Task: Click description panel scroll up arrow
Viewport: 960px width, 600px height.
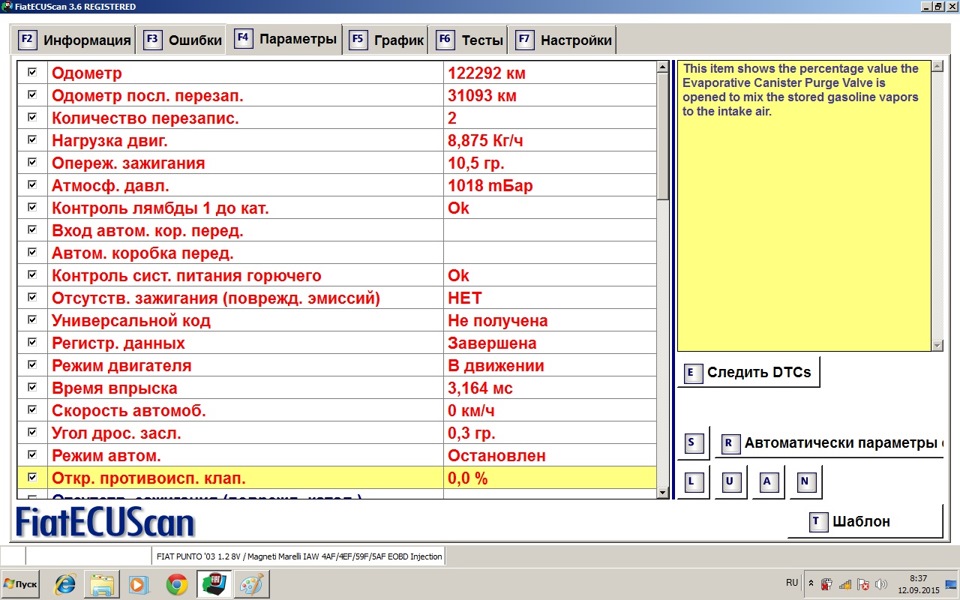Action: click(x=937, y=66)
